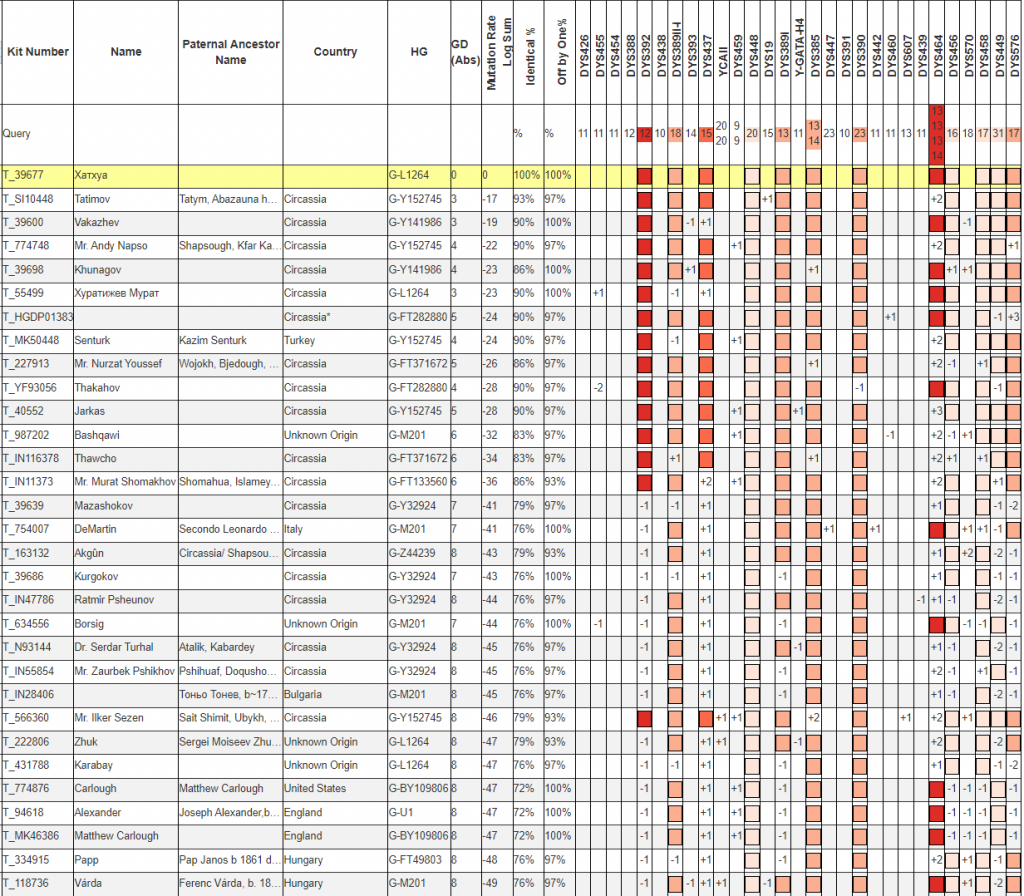
Task: Select the GD (Abs) column header
Action: 465,52
